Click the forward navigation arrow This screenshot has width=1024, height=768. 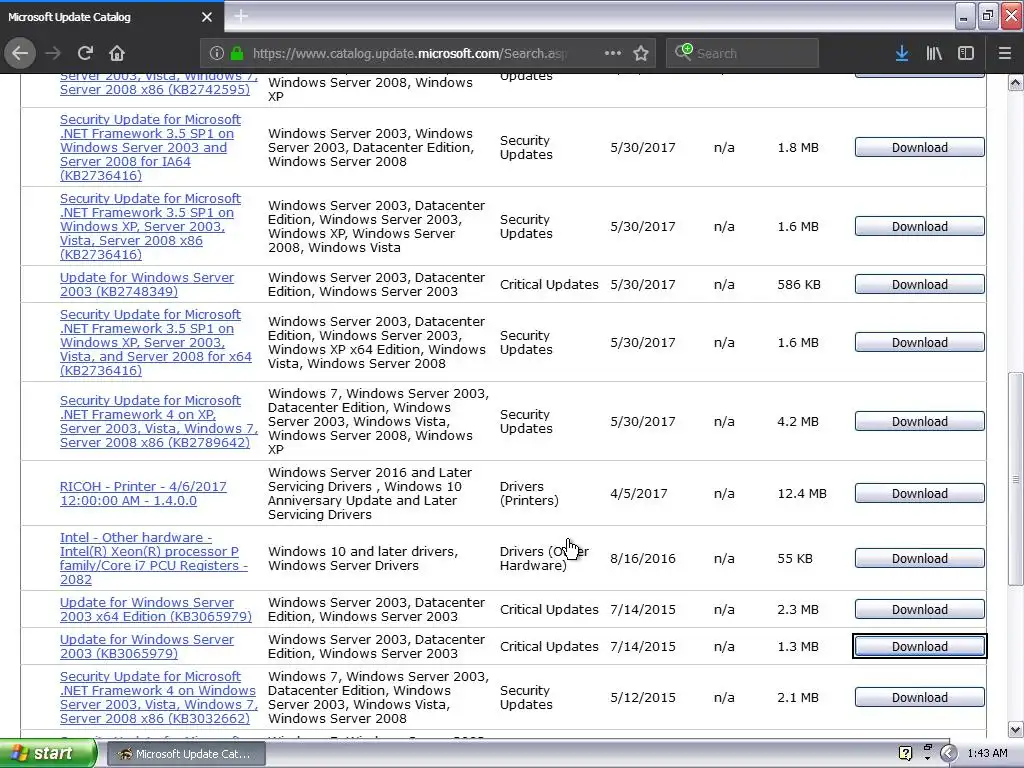coord(53,53)
